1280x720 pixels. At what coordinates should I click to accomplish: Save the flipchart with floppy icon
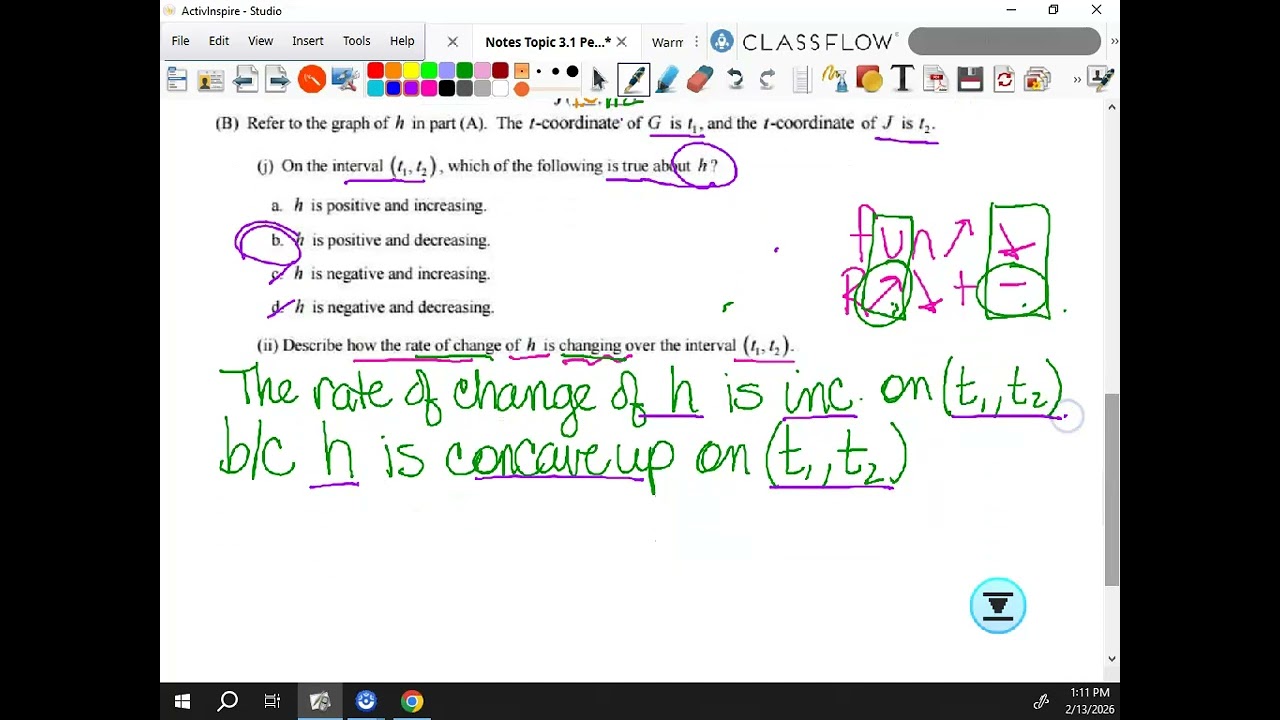[x=970, y=79]
